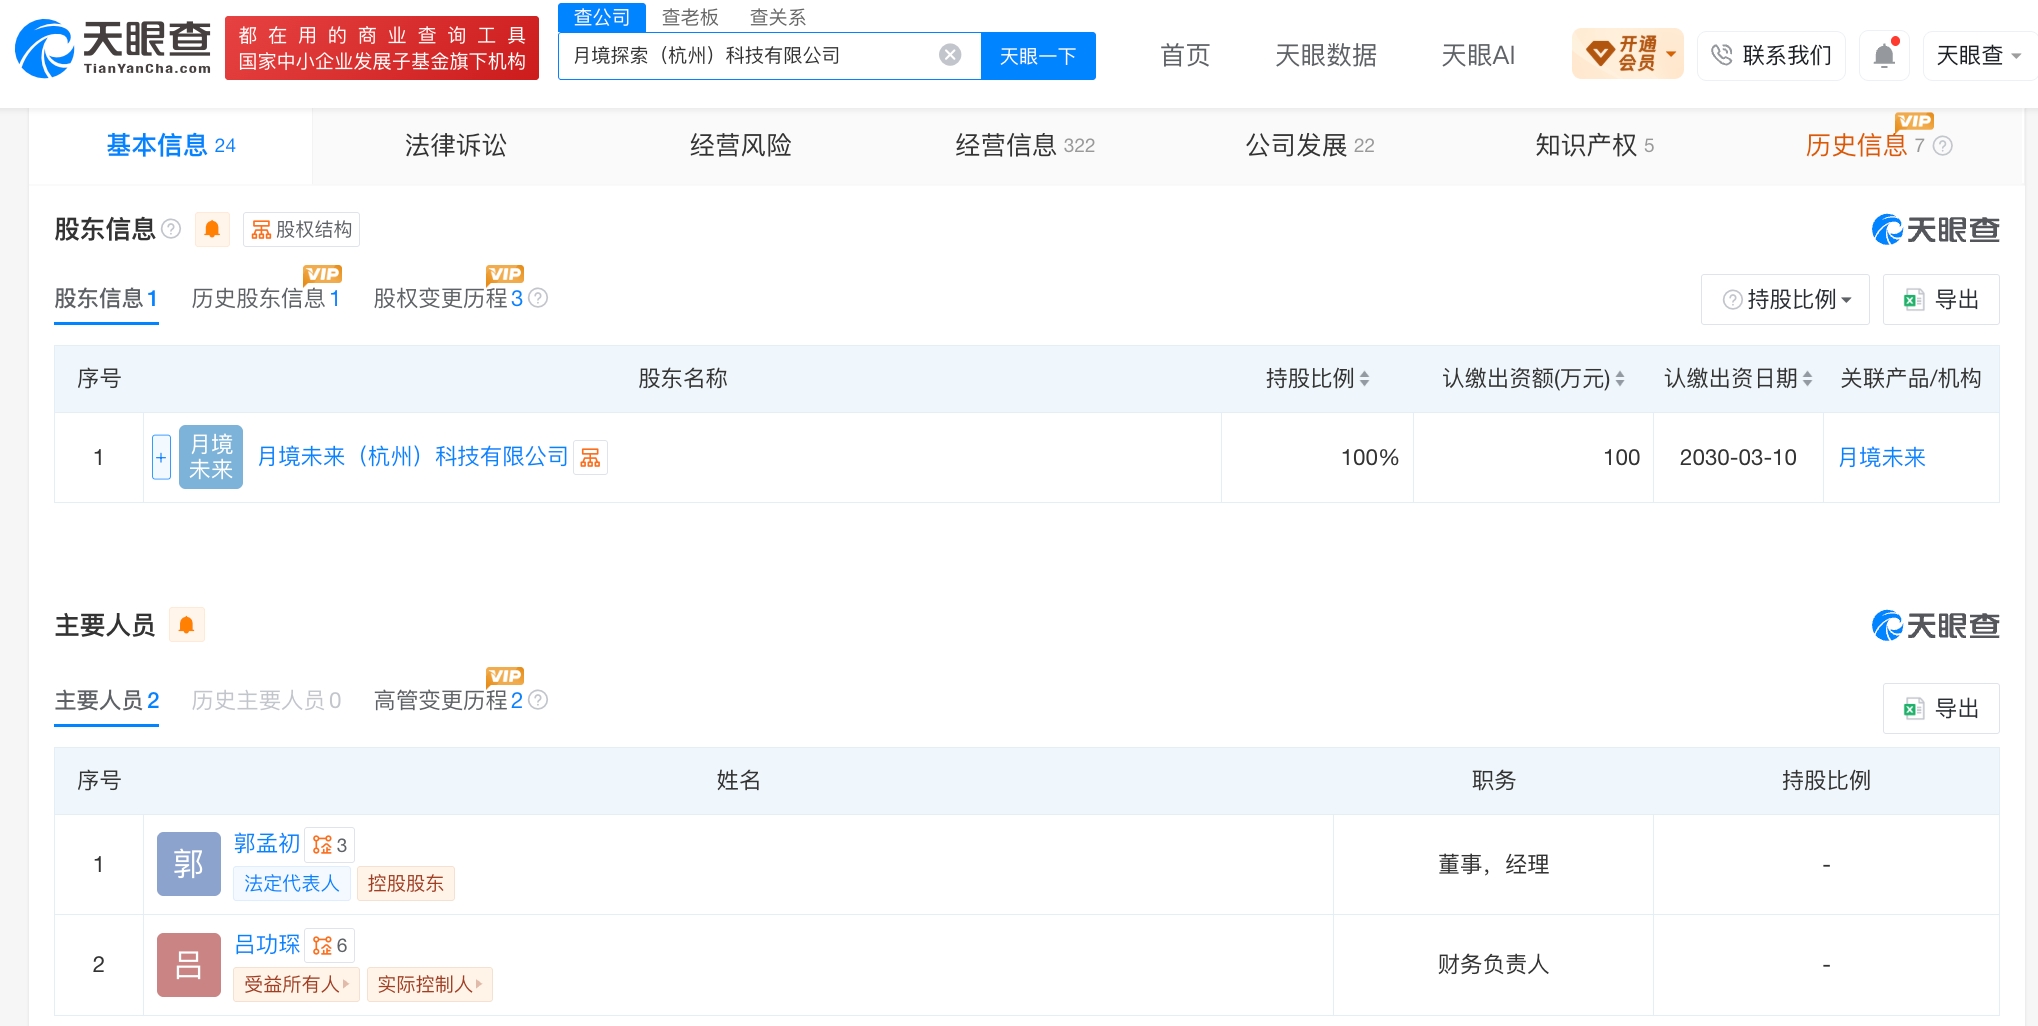Viewport: 2038px width, 1026px height.
Task: Expand 实际控制人 tag for 吕功琛
Action: point(430,984)
